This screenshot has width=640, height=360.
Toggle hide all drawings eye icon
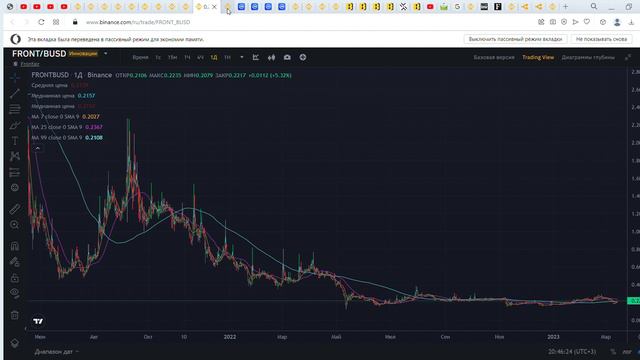coord(15,293)
